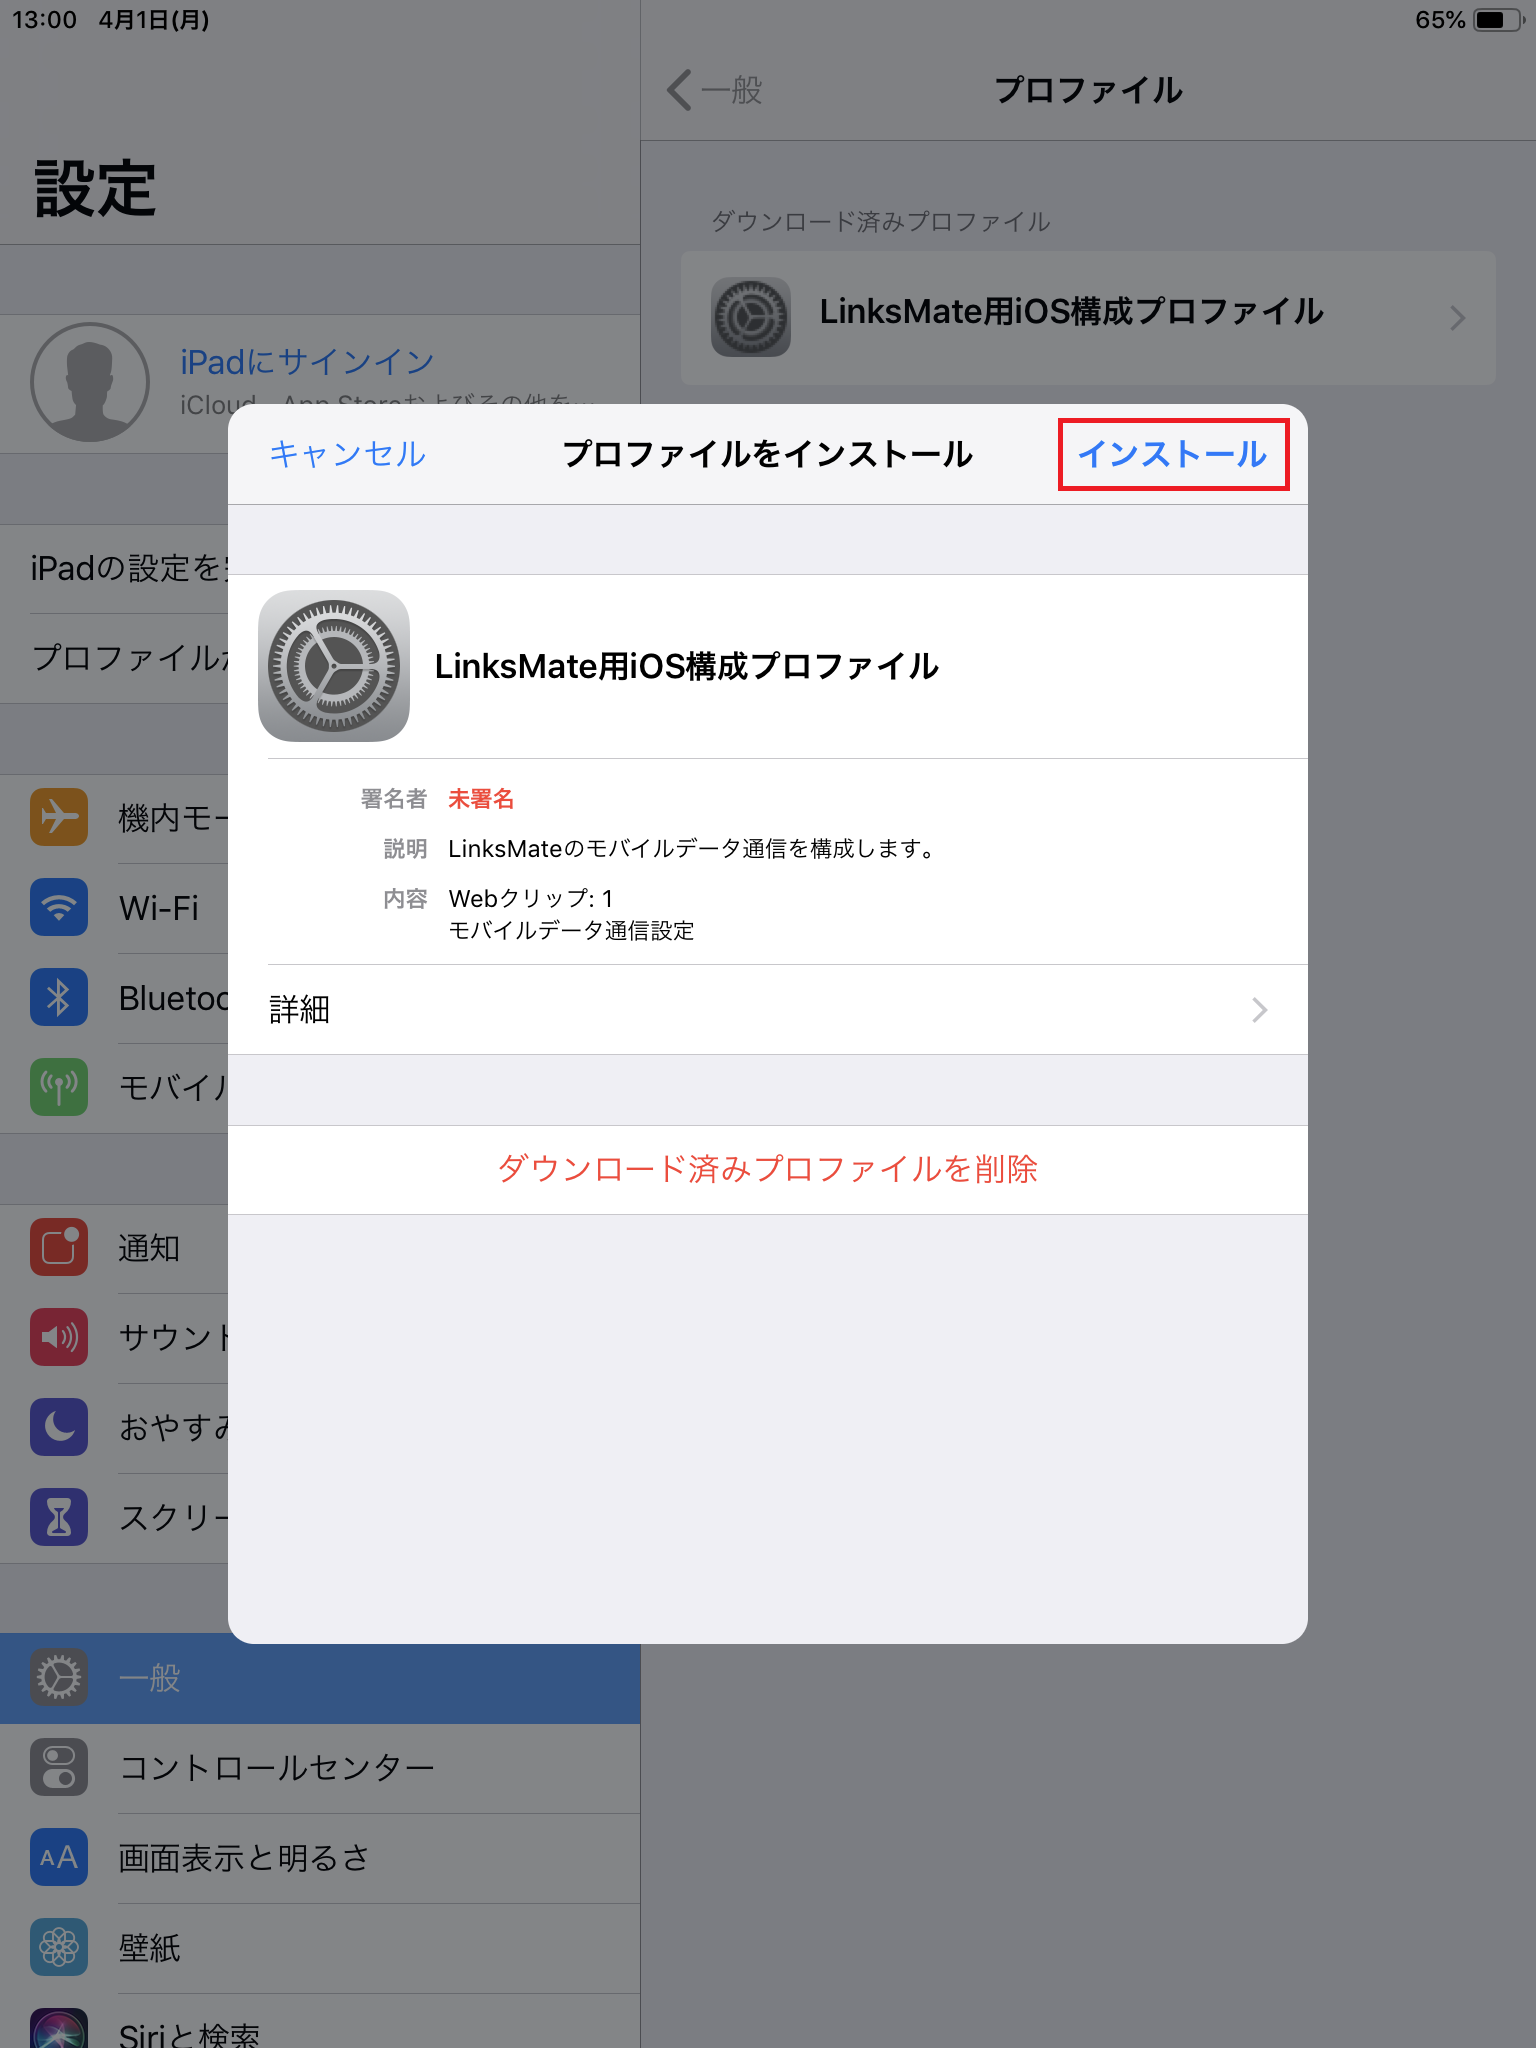Select Wi-Fi label in the sidebar
Viewport: 1536px width, 2048px height.
point(159,908)
